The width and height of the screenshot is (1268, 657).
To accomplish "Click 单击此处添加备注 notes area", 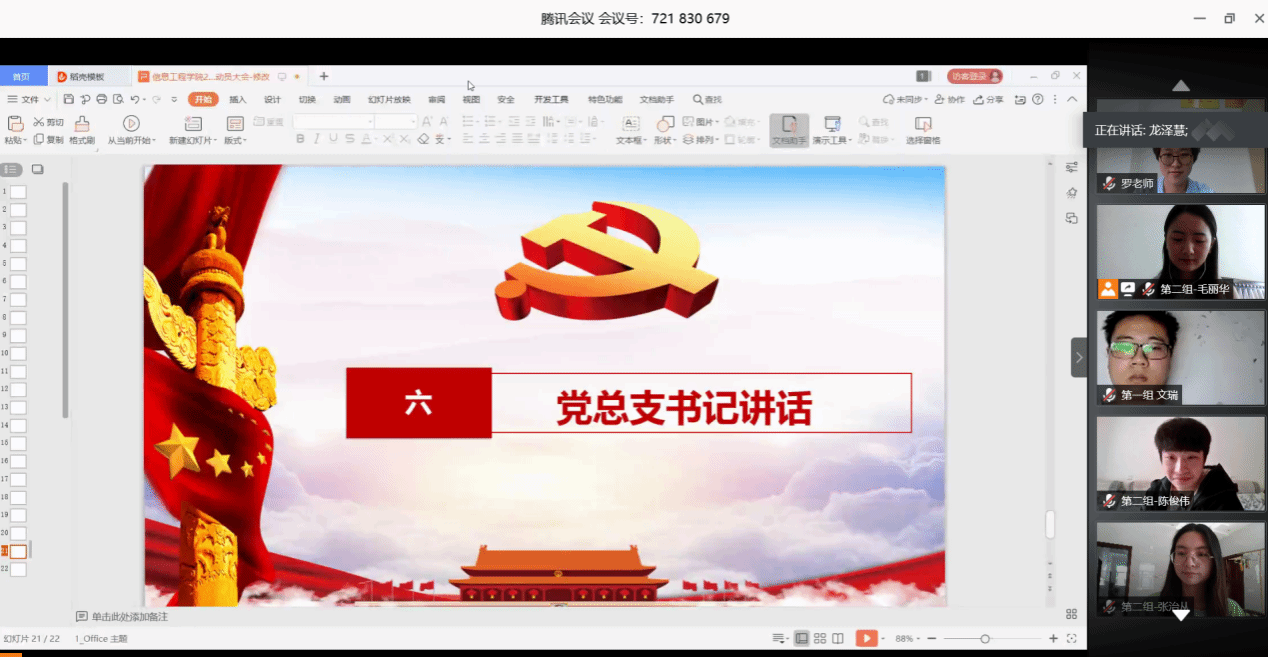I will [130, 617].
